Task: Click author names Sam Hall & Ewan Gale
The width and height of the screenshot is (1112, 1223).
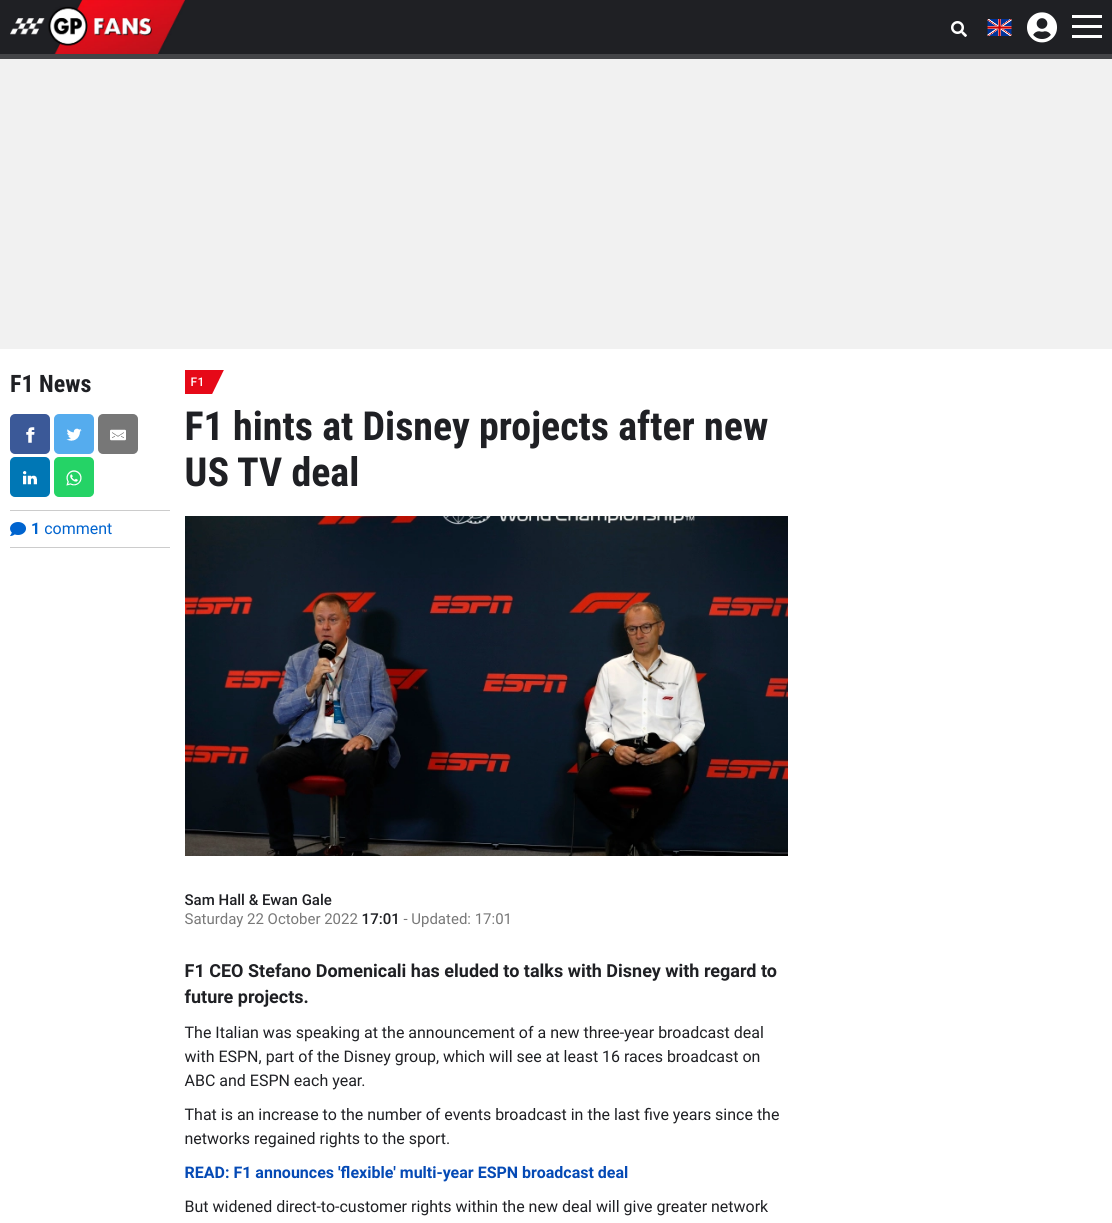Action: click(258, 900)
